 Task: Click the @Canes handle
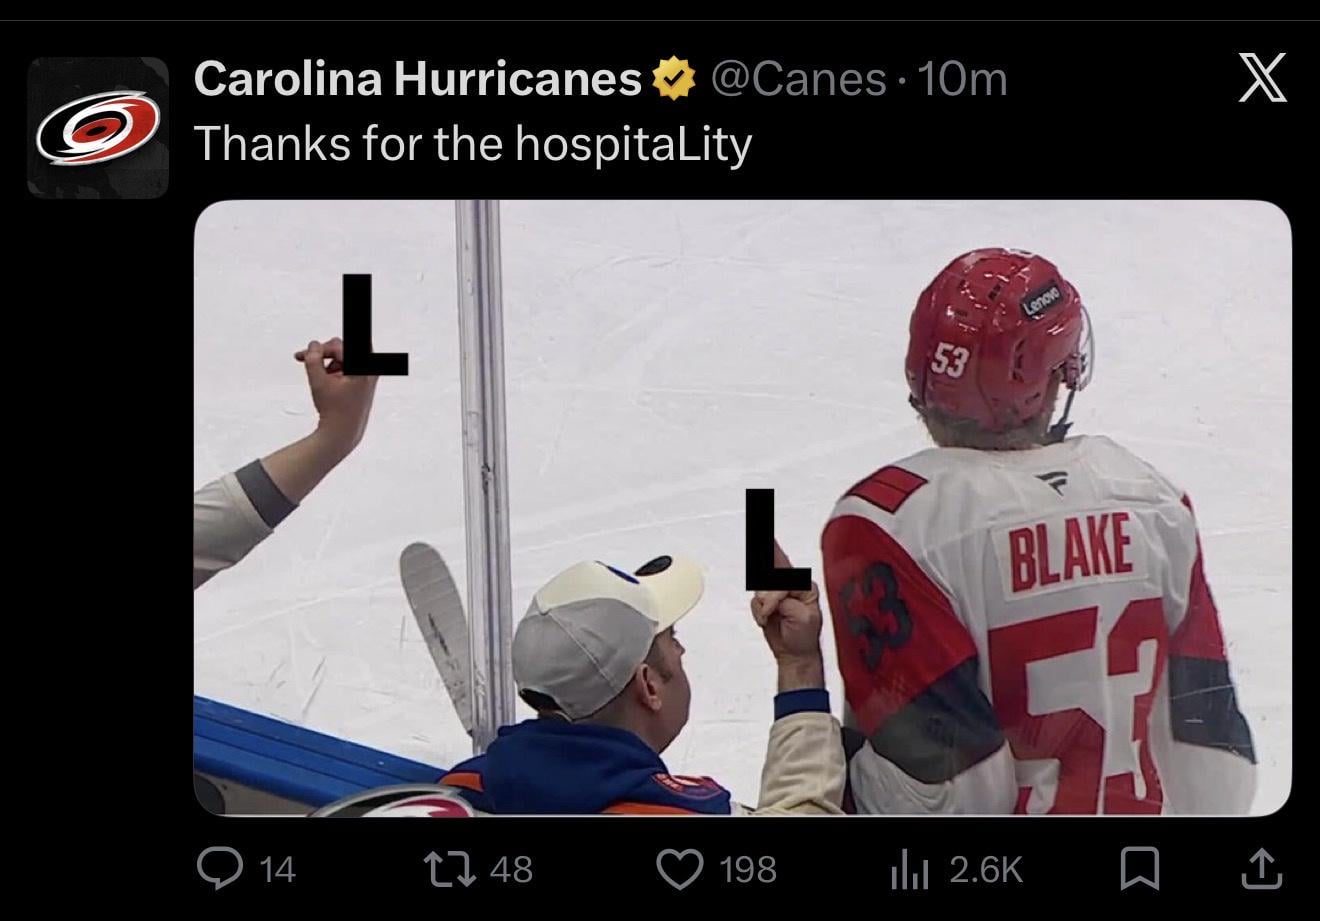798,79
